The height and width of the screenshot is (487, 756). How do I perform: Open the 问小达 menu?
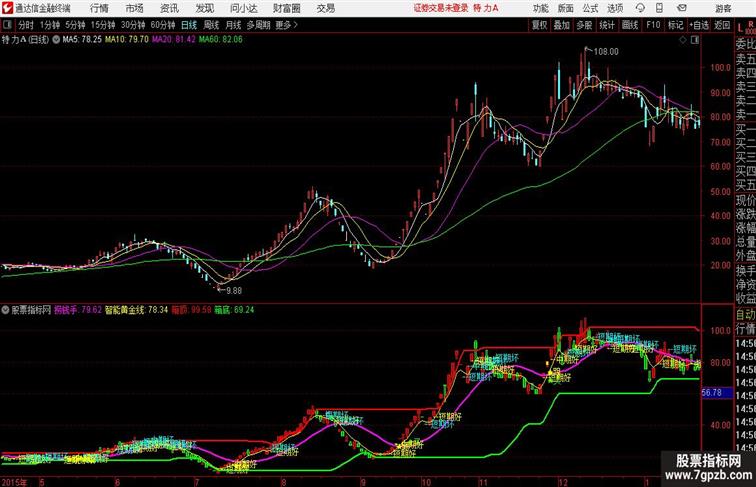pos(243,8)
